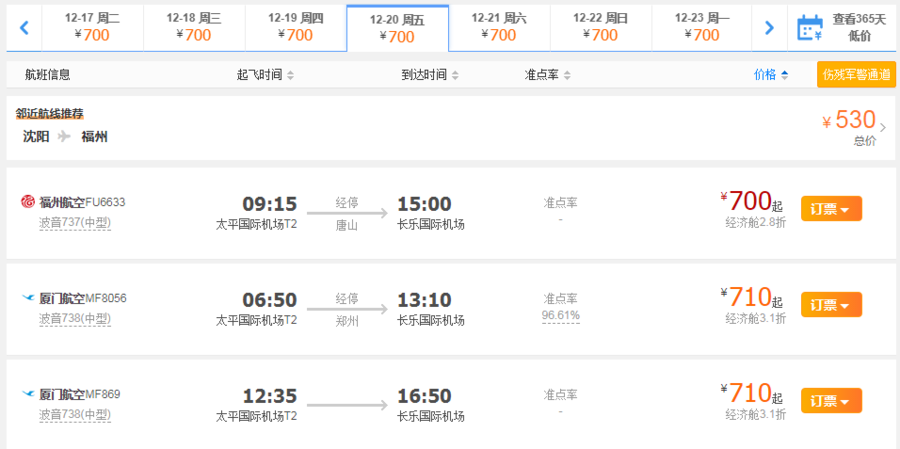Expand 订票 dropdown for flight MF8056
This screenshot has width=900, height=449.
831,305
